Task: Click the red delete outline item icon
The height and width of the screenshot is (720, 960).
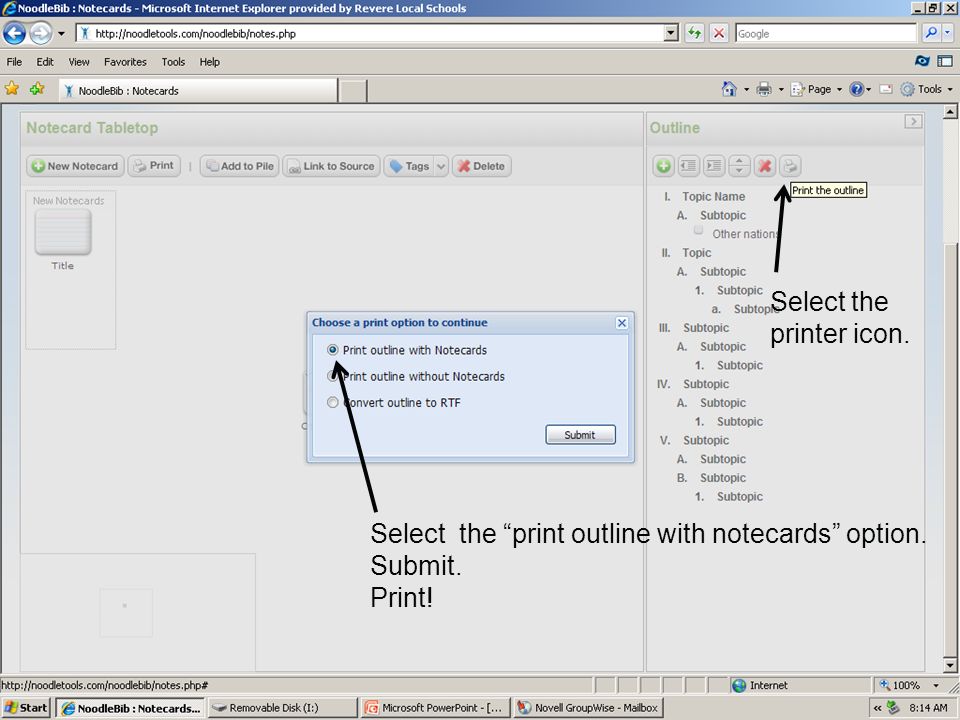Action: (x=764, y=165)
